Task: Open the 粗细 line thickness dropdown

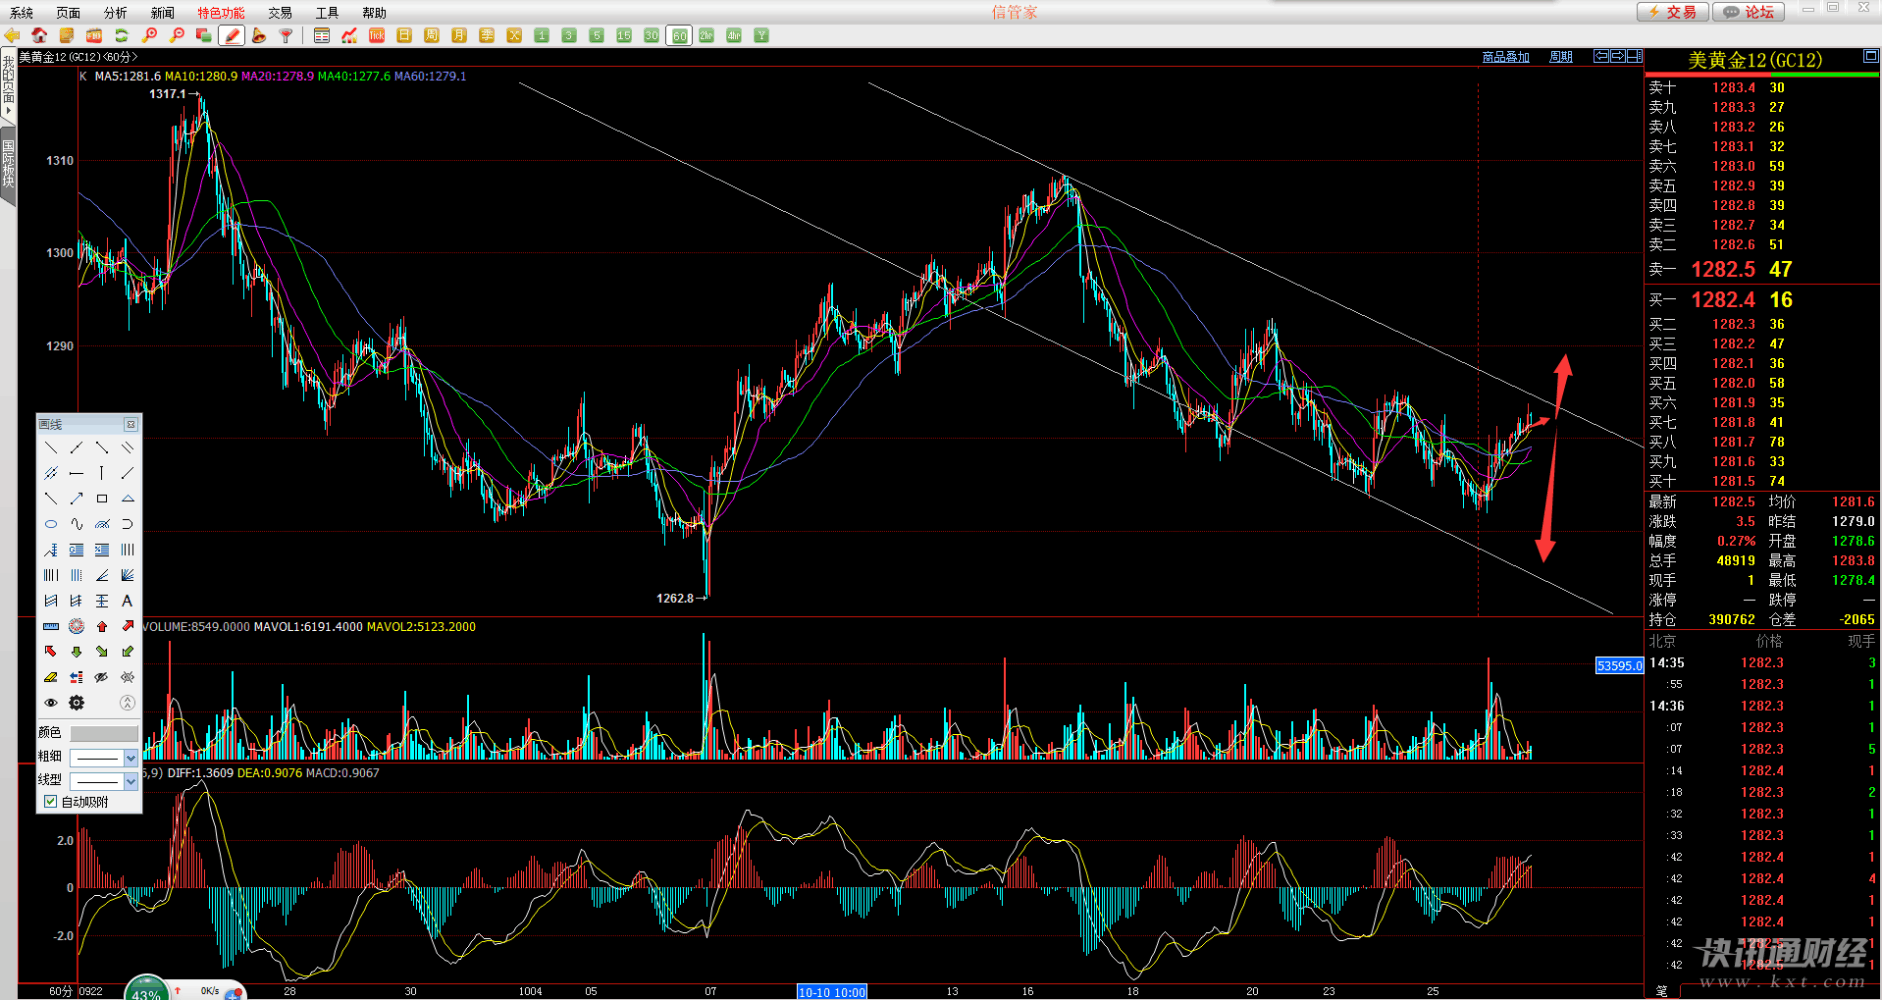Action: point(130,757)
